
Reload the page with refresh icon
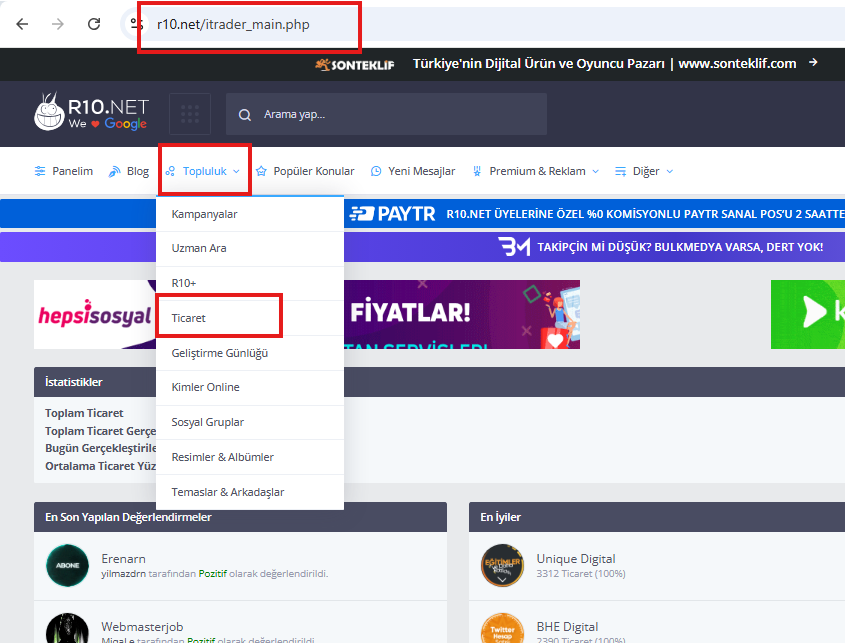94,24
